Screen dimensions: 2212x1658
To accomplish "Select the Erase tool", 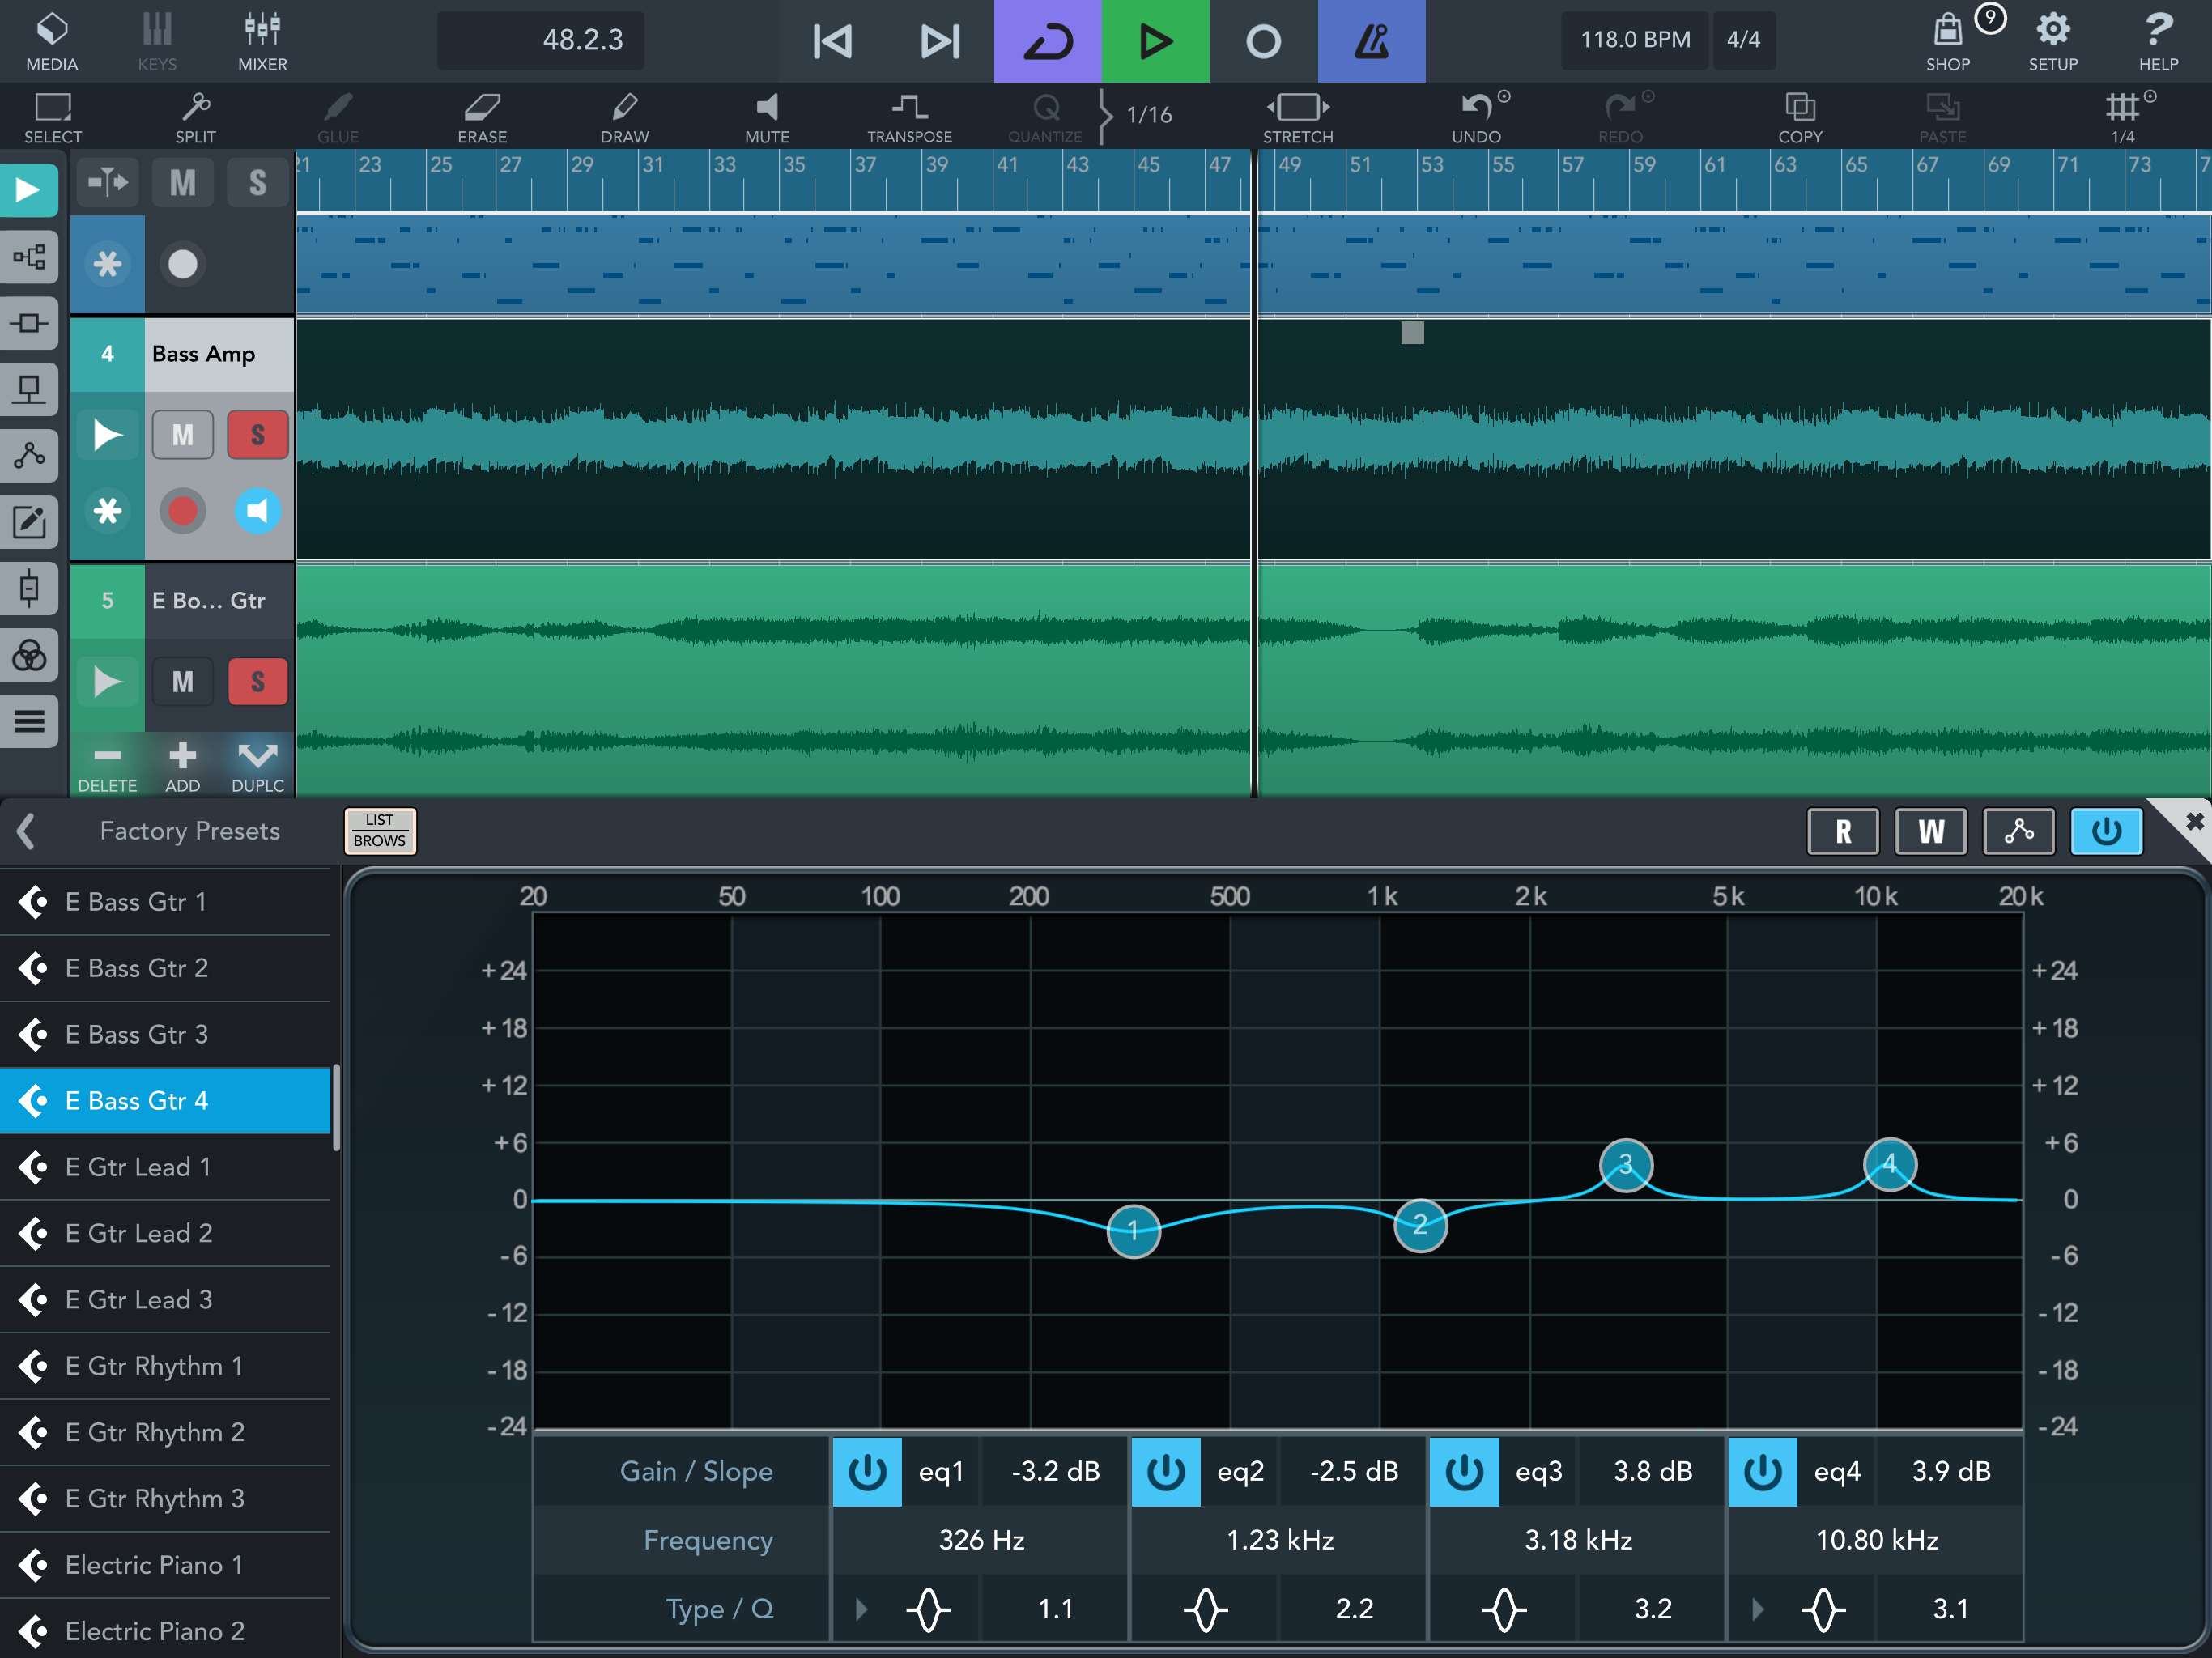I will coord(482,116).
